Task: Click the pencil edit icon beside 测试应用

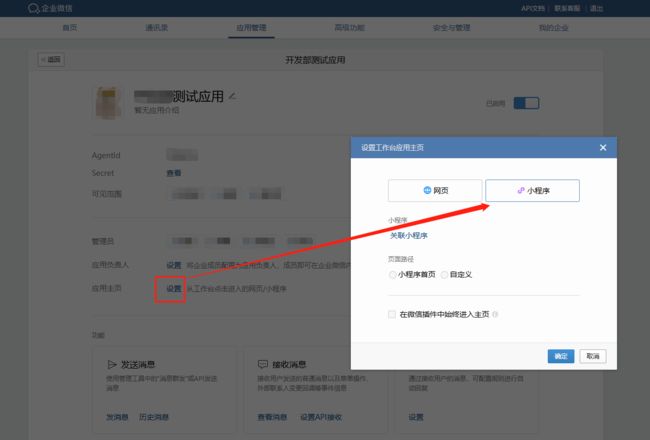Action: [x=232, y=96]
